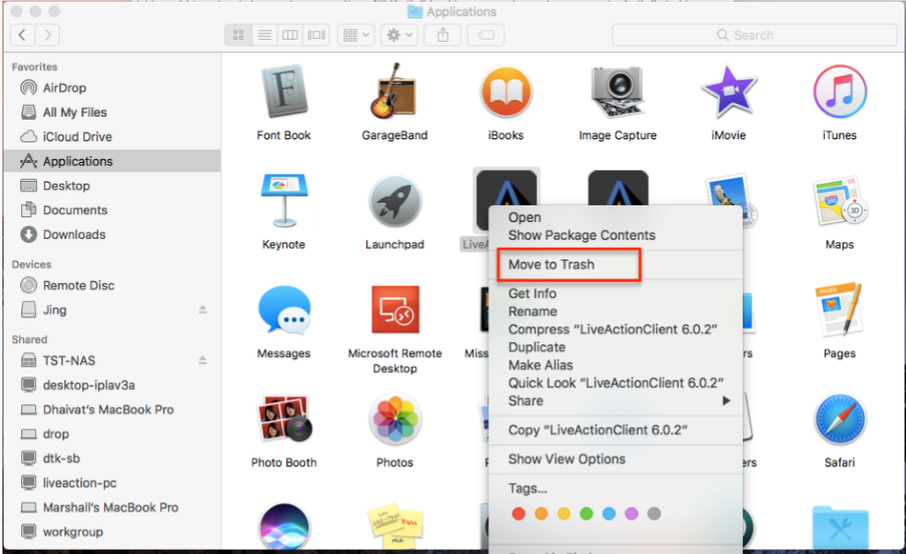Image resolution: width=906 pixels, height=554 pixels.
Task: Switch to list view
Action: click(265, 35)
